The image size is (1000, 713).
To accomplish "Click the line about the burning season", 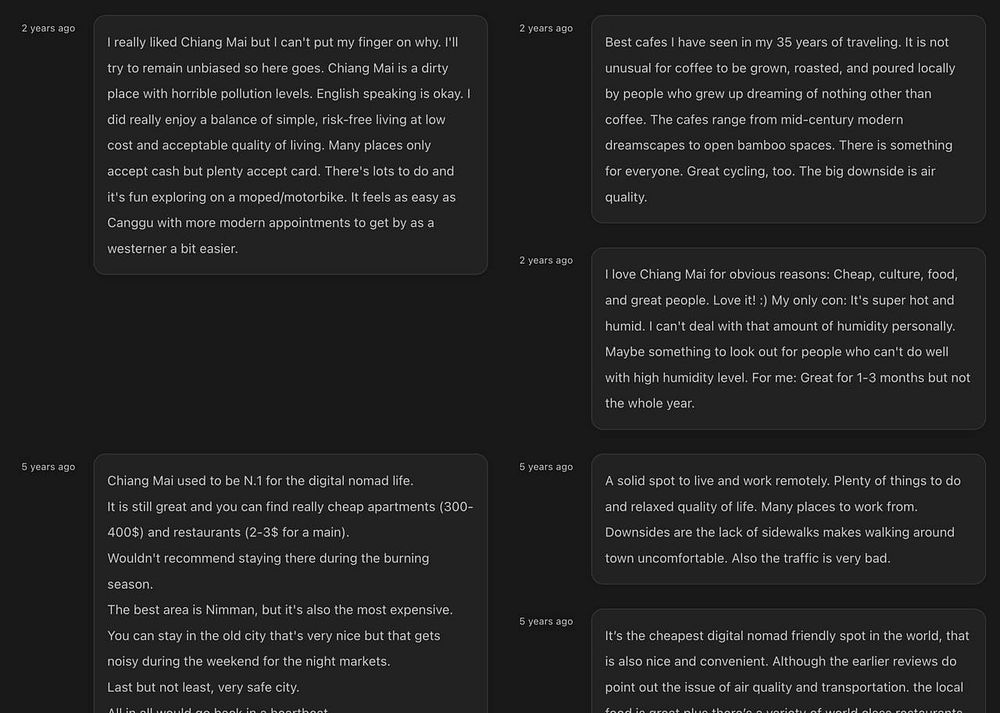I will click(268, 571).
